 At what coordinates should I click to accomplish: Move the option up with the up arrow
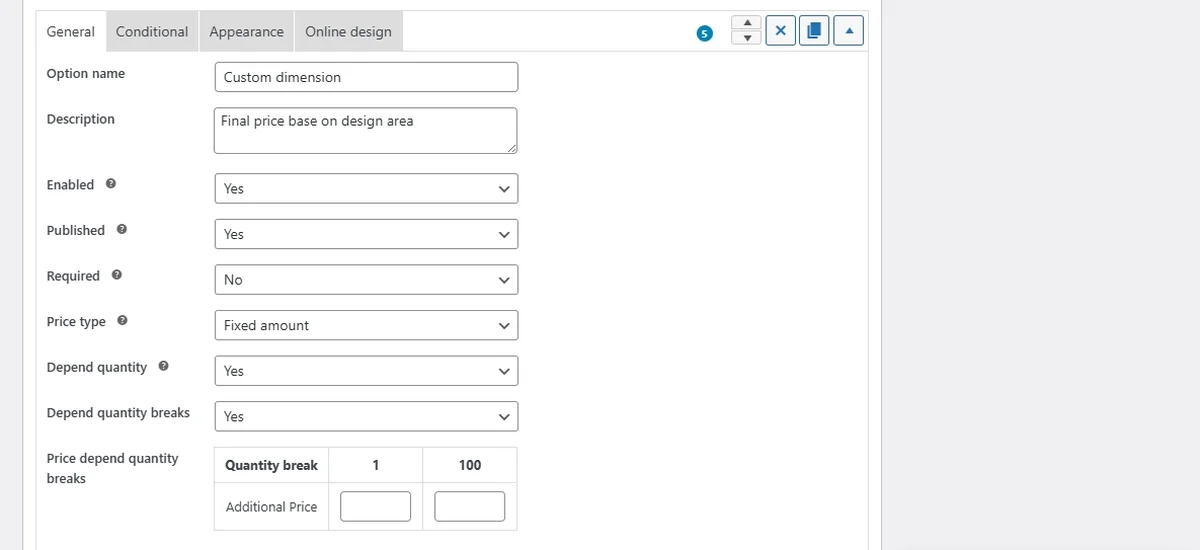point(747,23)
